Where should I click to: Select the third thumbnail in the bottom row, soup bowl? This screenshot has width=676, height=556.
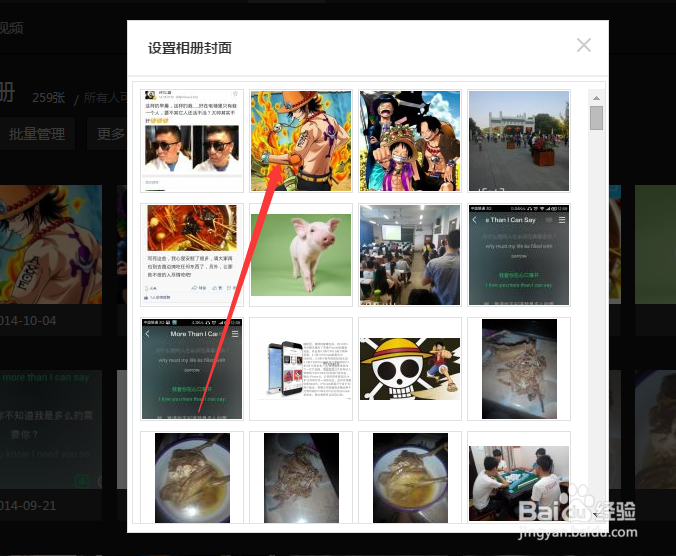[x=410, y=478]
